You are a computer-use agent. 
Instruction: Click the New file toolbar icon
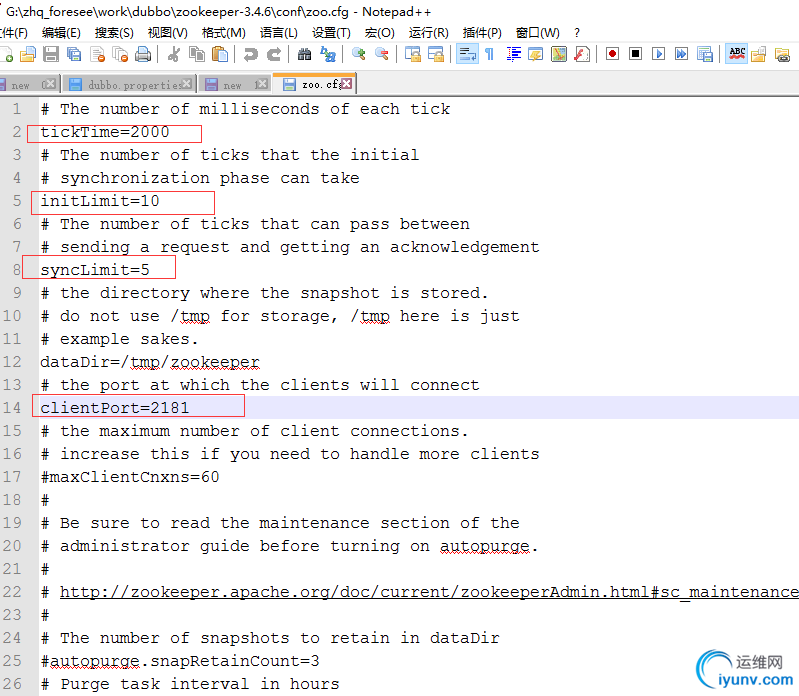click(6, 54)
